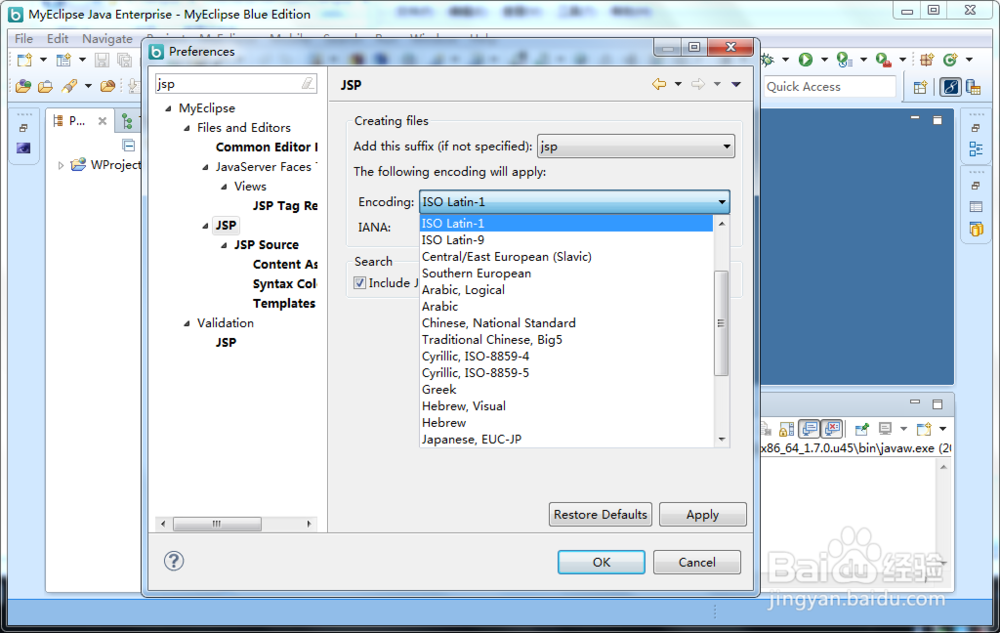Switch to the Database Explorer perspective icon
Viewport: 1000px width, 633px height.
[x=973, y=87]
